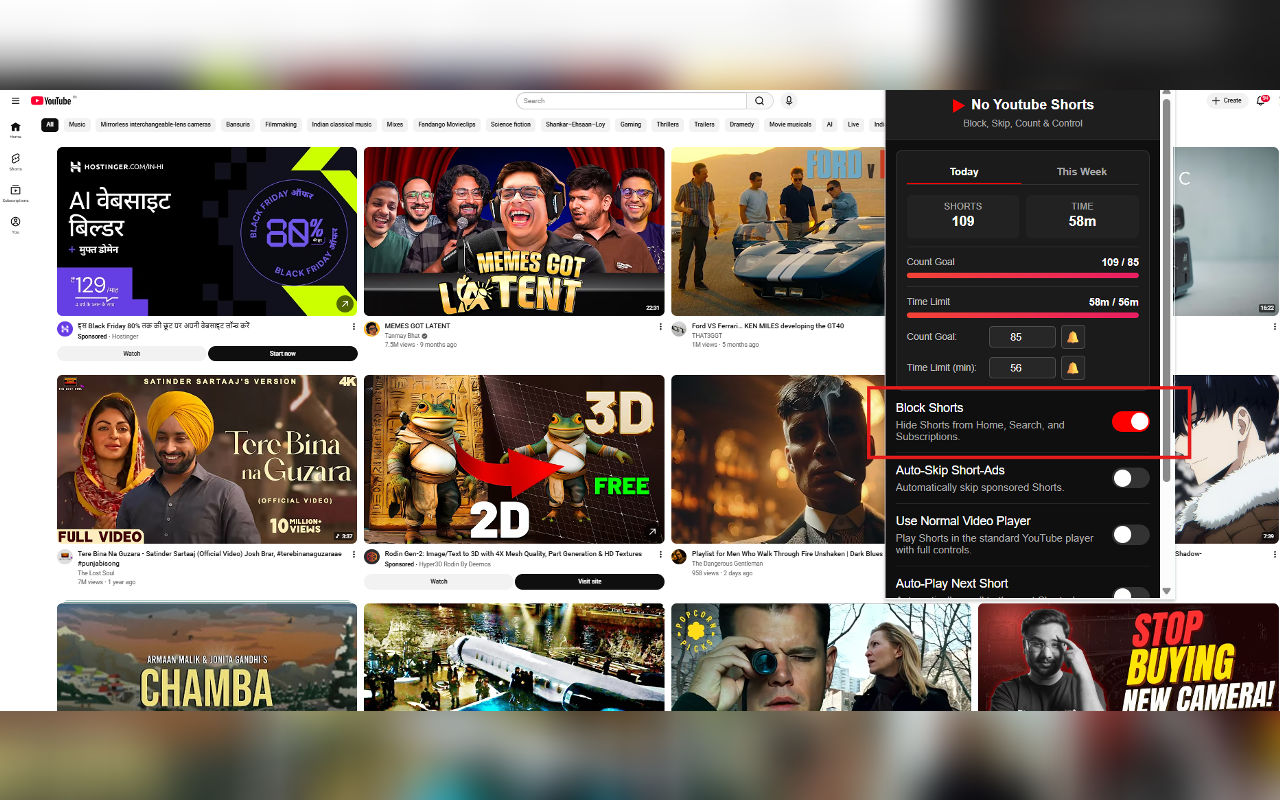Open the You section in sidebar

click(15, 225)
